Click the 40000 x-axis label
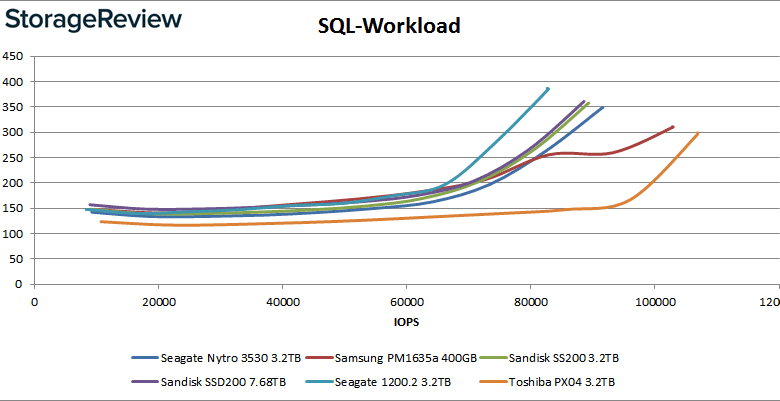Screen dimensions: 780x401 coord(282,302)
